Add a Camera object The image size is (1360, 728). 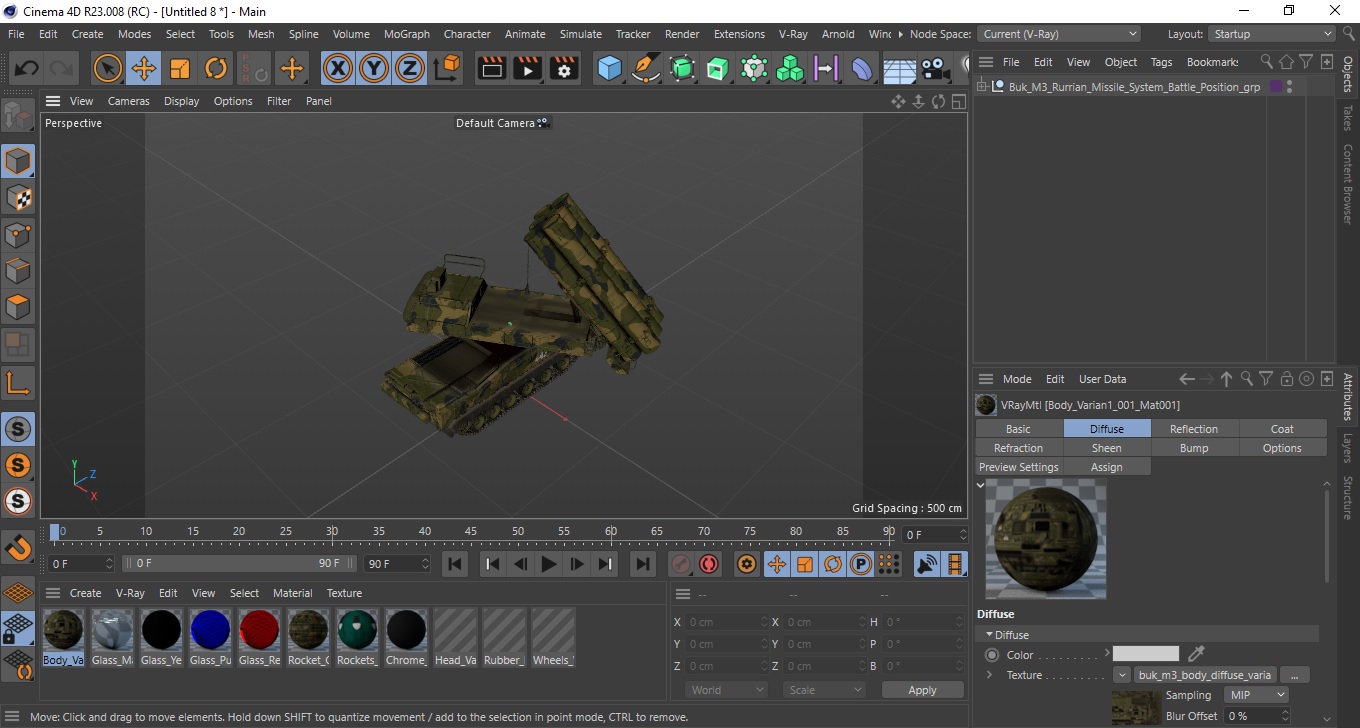pos(935,69)
